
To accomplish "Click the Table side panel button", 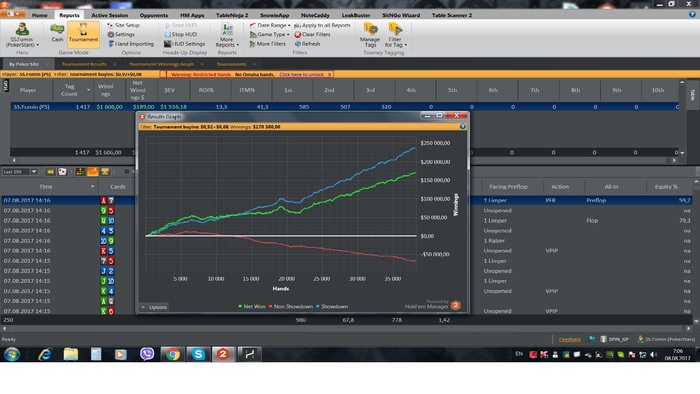I will (693, 95).
